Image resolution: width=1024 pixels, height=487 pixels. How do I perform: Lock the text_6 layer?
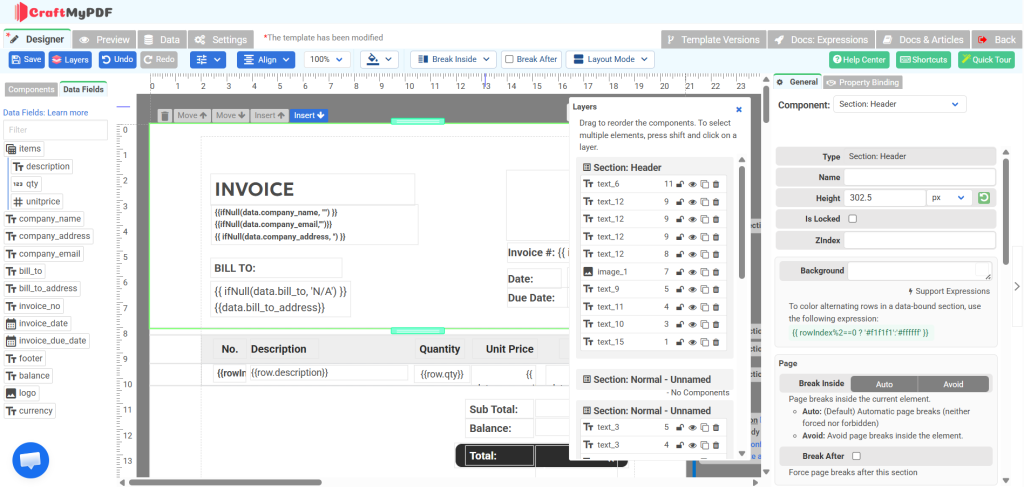click(x=679, y=184)
